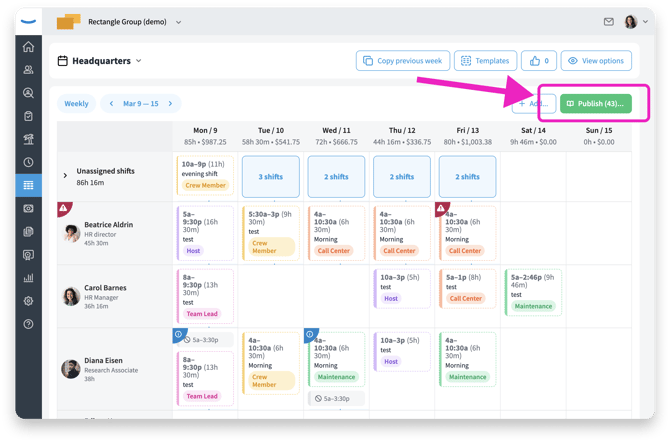Open the Home icon in sidebar
This screenshot has height=442, width=670.
point(28,47)
